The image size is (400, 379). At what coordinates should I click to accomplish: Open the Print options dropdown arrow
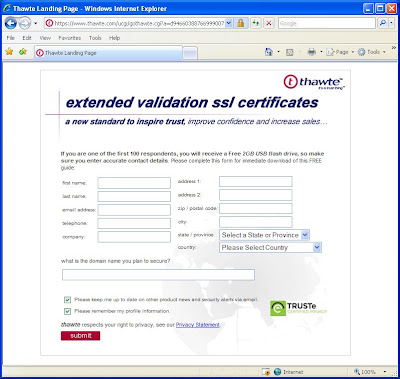point(321,52)
